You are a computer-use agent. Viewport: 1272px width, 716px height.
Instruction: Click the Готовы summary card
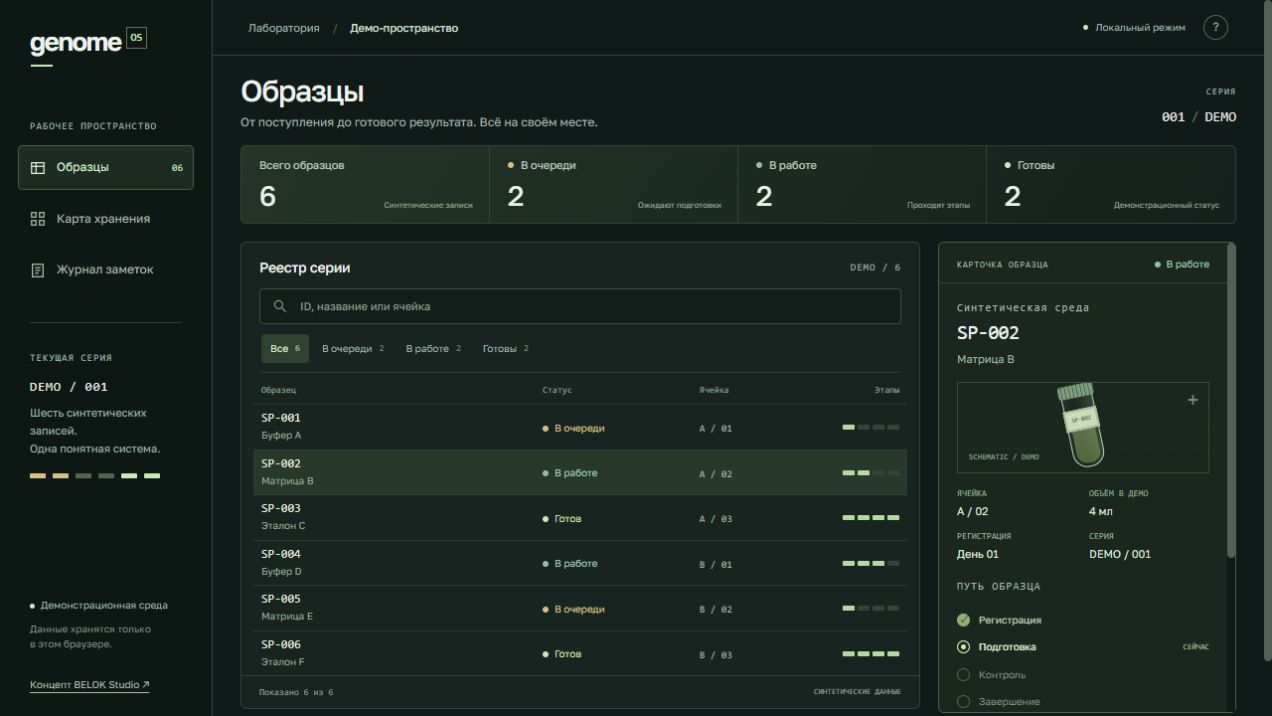pos(1111,185)
